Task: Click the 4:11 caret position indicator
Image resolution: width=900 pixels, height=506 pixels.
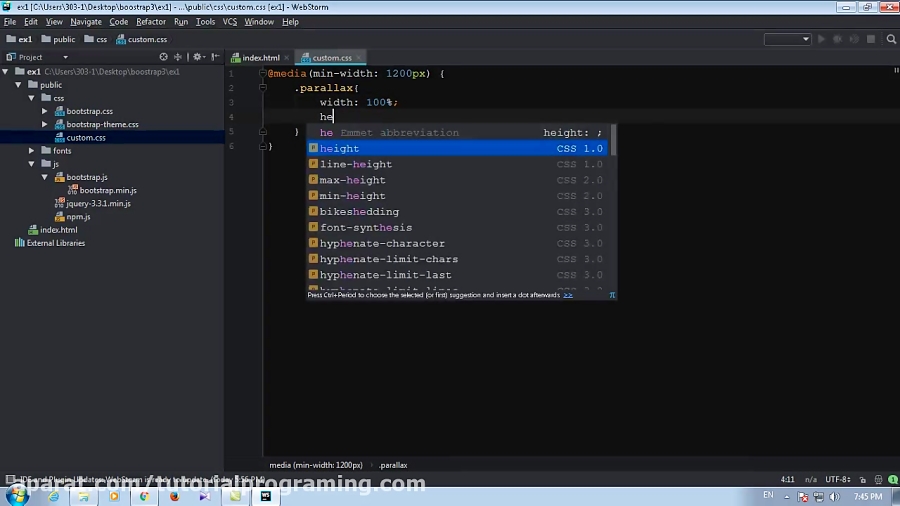Action: [x=788, y=480]
